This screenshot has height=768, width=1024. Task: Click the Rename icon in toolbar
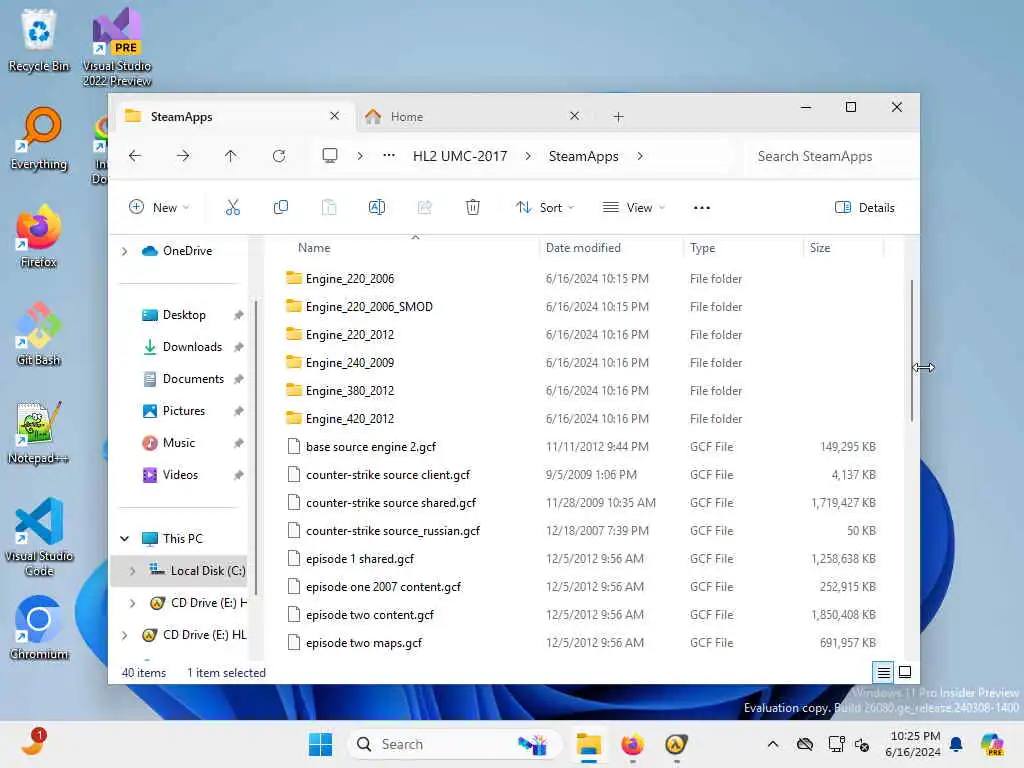pyautogui.click(x=377, y=208)
